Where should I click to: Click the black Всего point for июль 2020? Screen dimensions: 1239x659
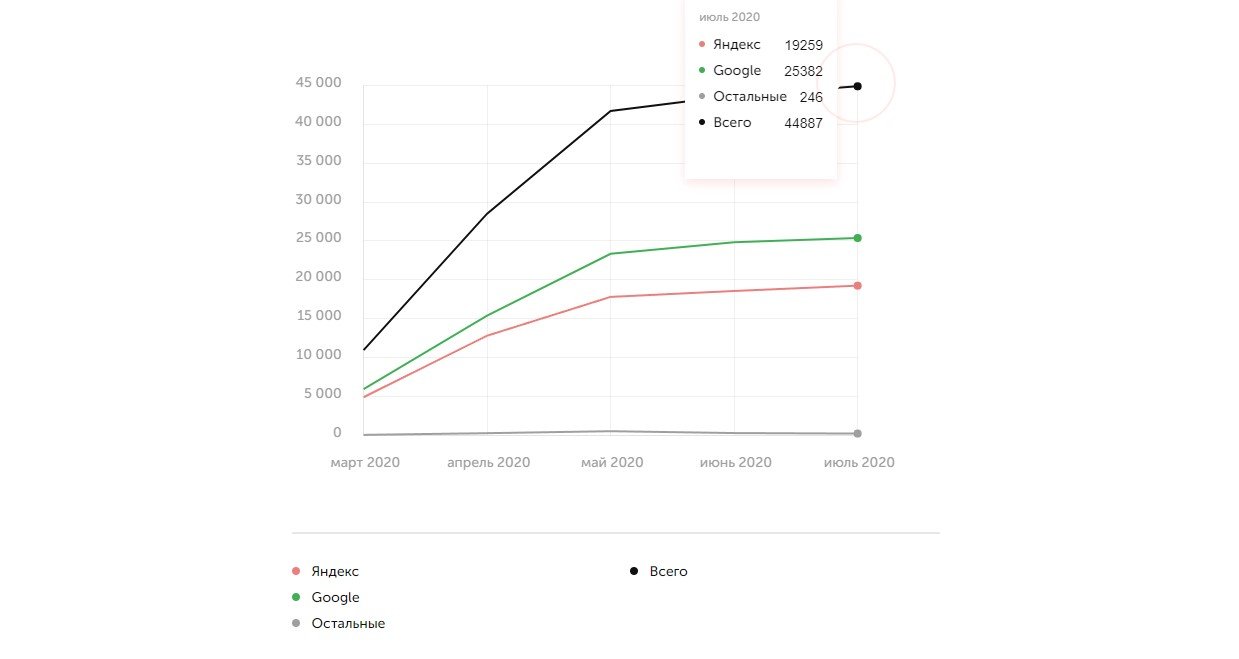click(858, 86)
